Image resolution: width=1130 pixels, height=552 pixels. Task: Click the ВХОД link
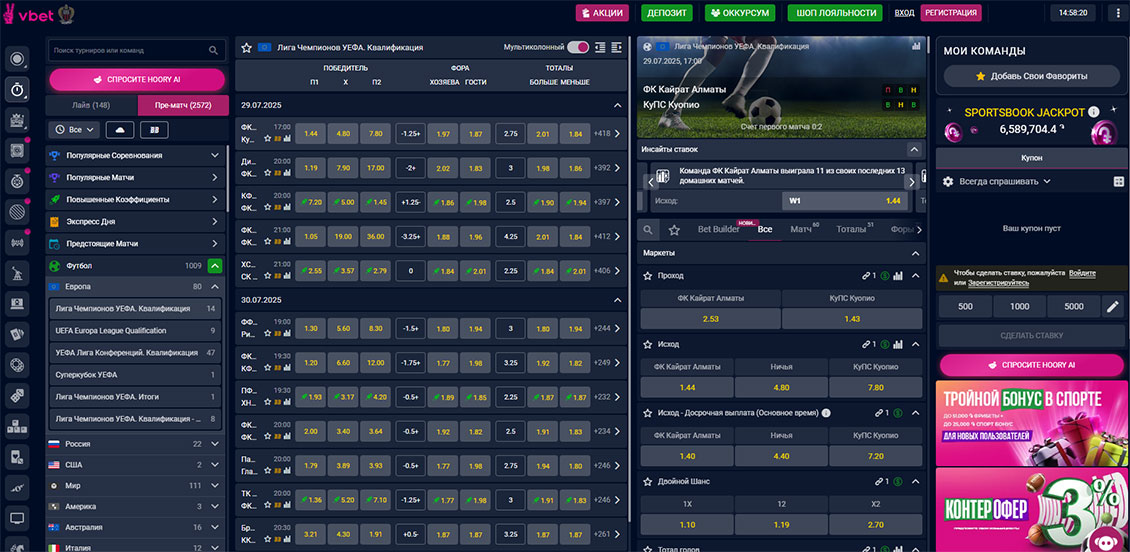[904, 13]
